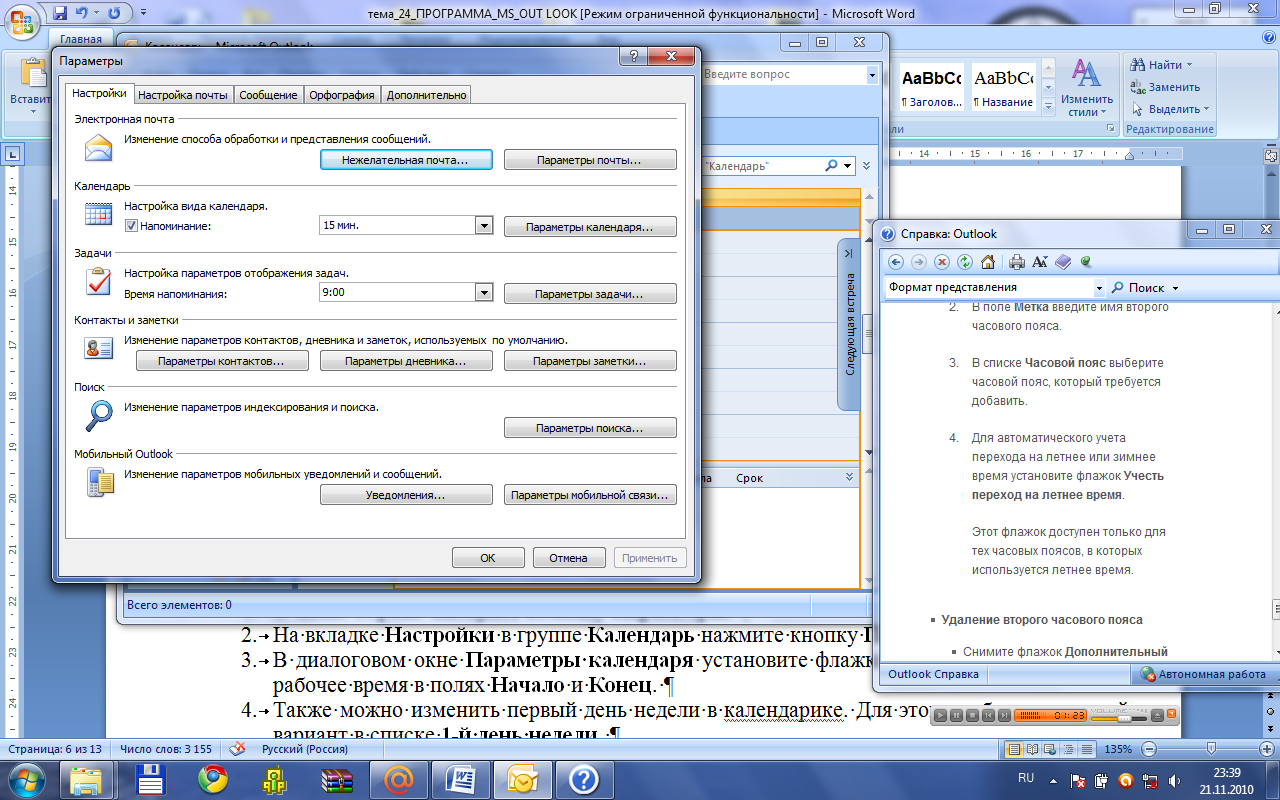Viewport: 1280px width, 800px height.
Task: Click Stop icon in Outlook Help toolbar
Action: tap(942, 262)
